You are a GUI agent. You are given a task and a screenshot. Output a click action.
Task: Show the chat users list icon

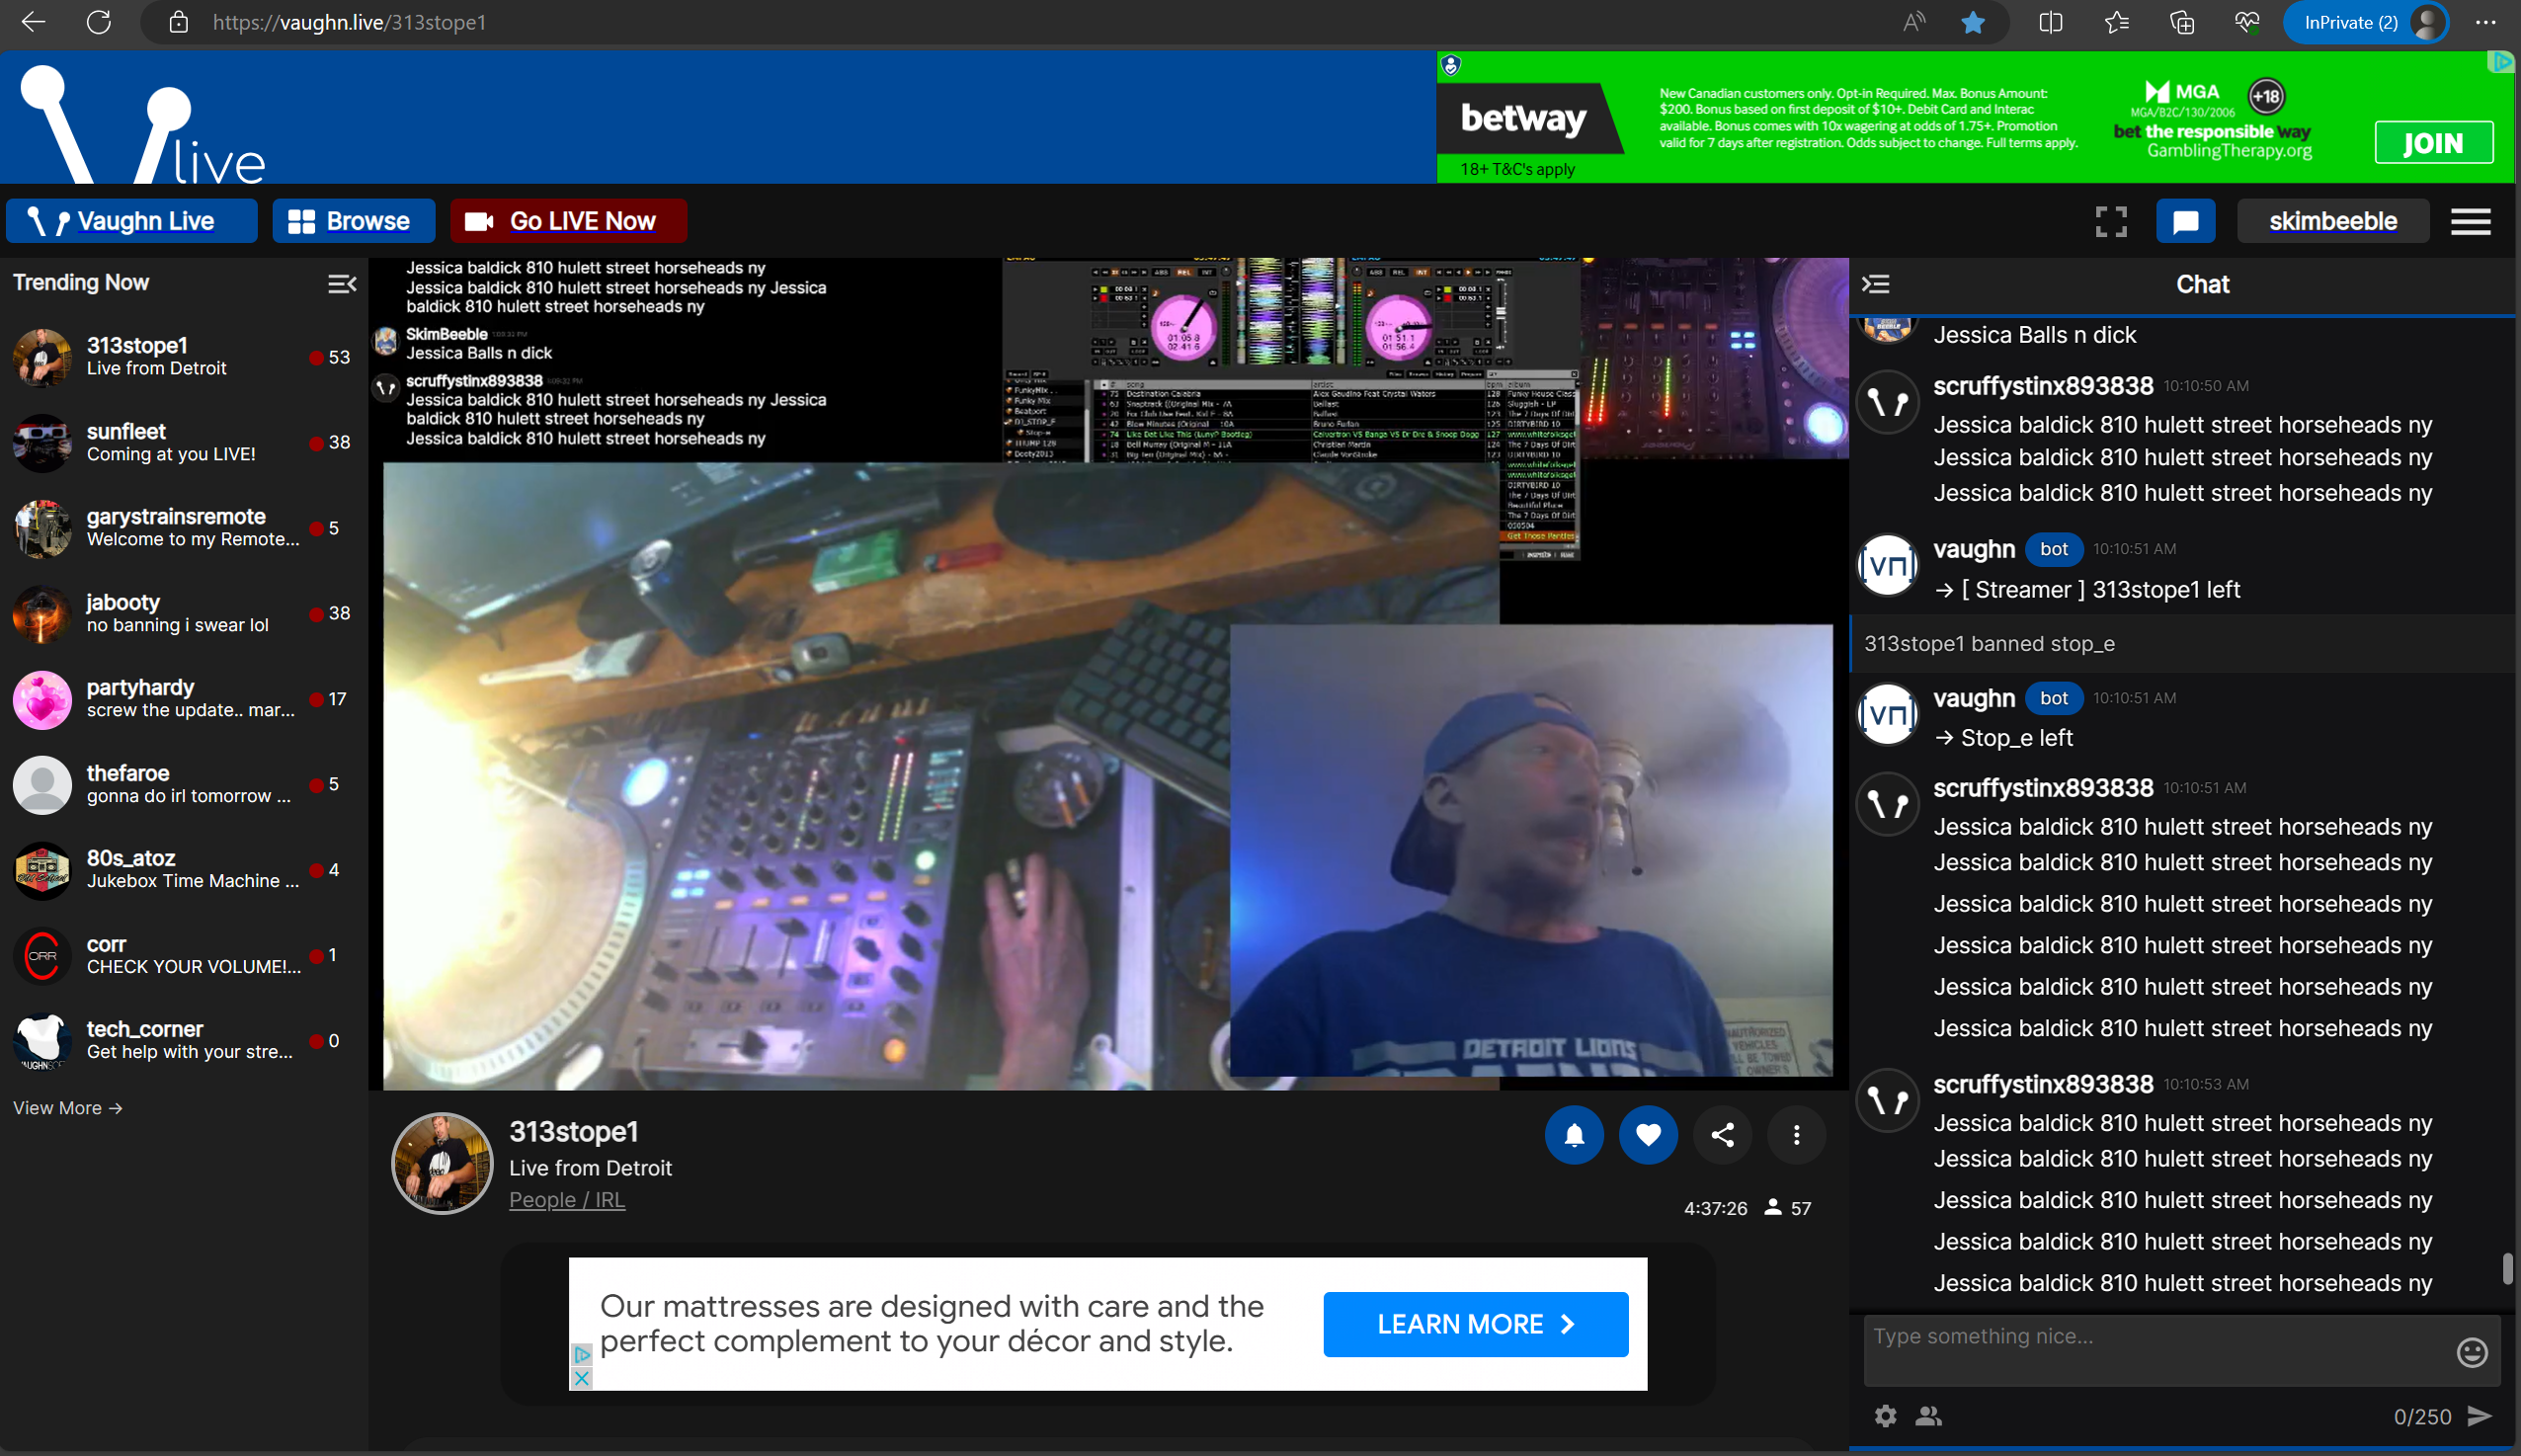coord(1928,1415)
